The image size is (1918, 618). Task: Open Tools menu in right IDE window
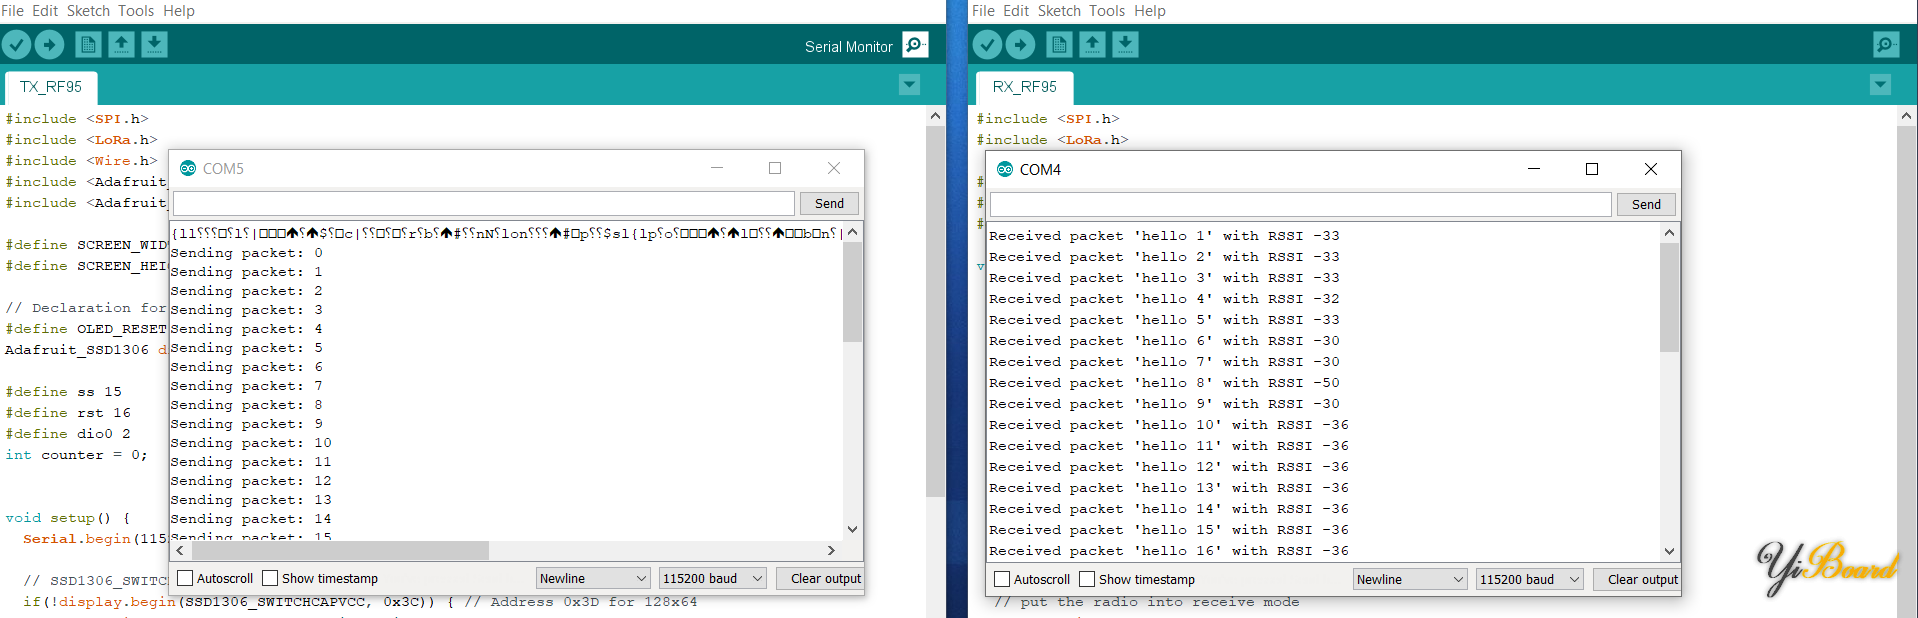(1106, 11)
